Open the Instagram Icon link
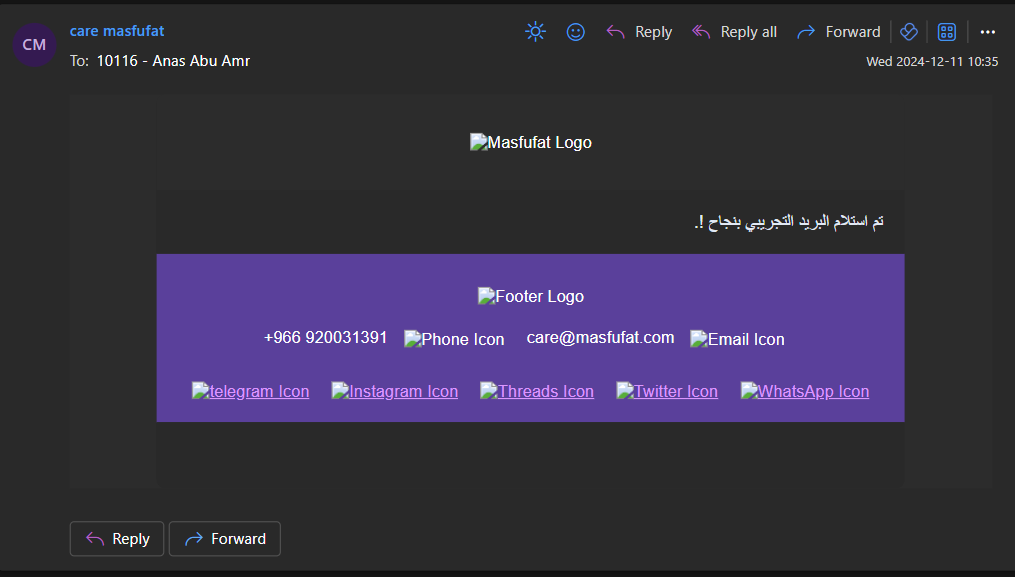 click(395, 391)
